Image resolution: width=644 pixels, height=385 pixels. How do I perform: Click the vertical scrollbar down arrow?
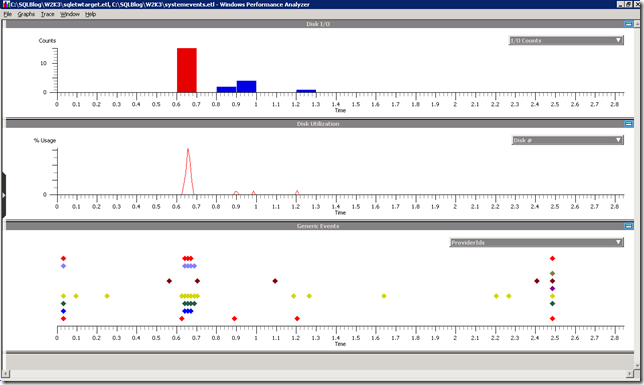point(638,365)
